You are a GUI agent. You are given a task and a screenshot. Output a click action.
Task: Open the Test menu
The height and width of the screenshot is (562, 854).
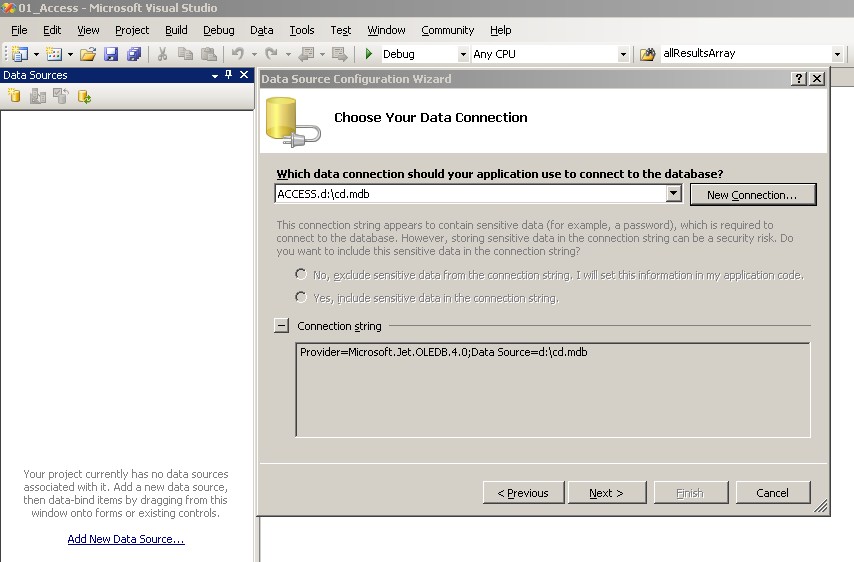(x=340, y=30)
